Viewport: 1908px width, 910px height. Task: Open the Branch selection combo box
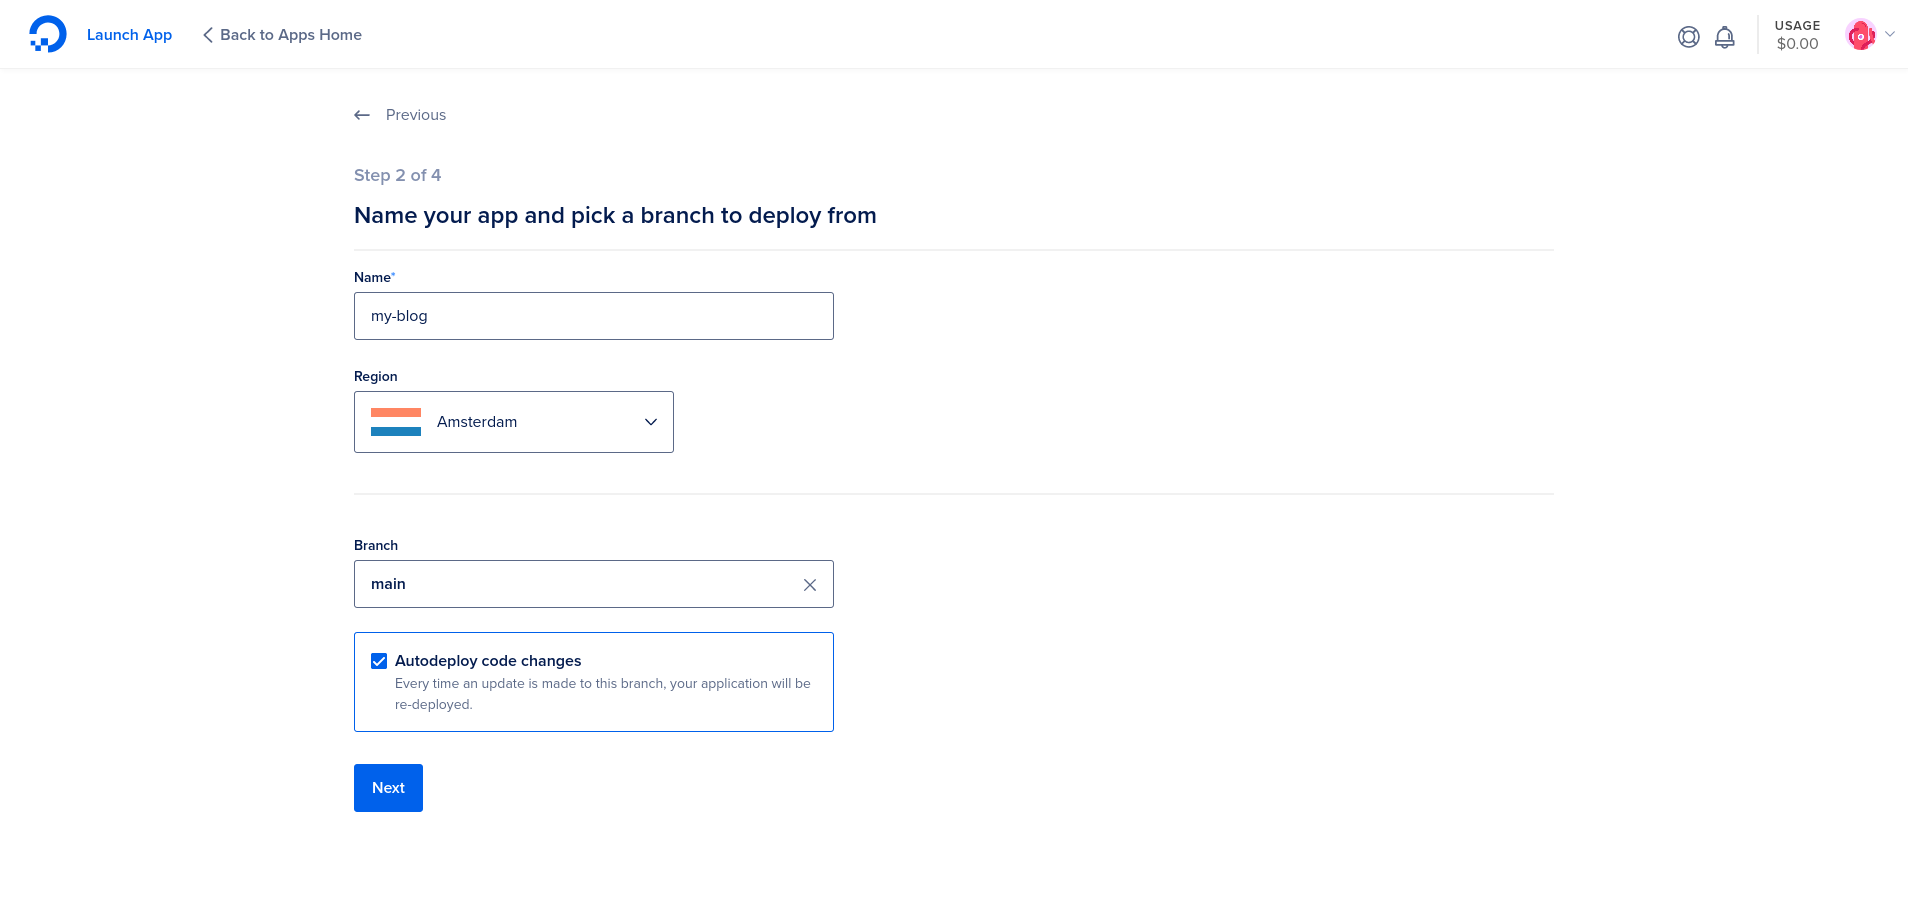pyautogui.click(x=580, y=584)
